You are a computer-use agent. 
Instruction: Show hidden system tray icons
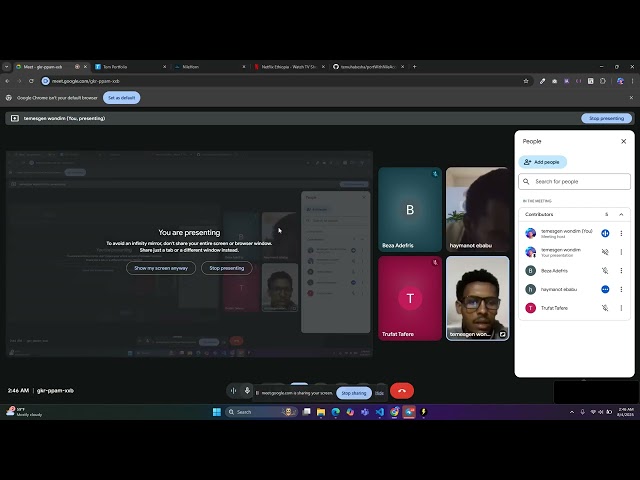click(x=571, y=412)
